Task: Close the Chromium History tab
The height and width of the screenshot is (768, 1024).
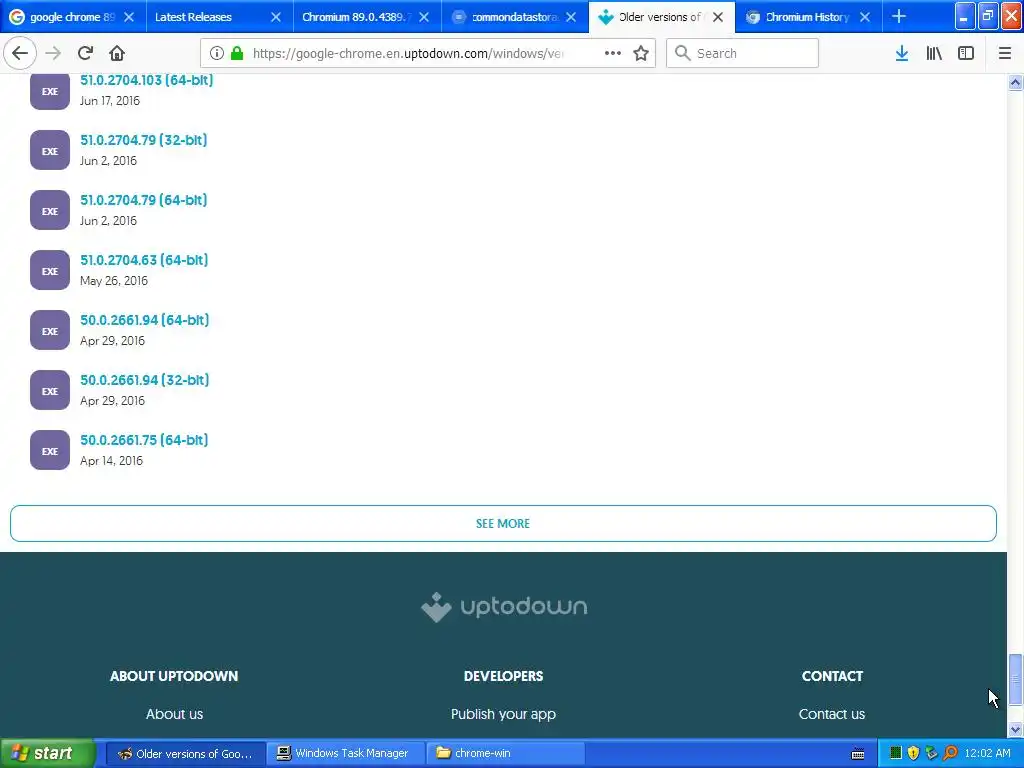Action: point(865,17)
